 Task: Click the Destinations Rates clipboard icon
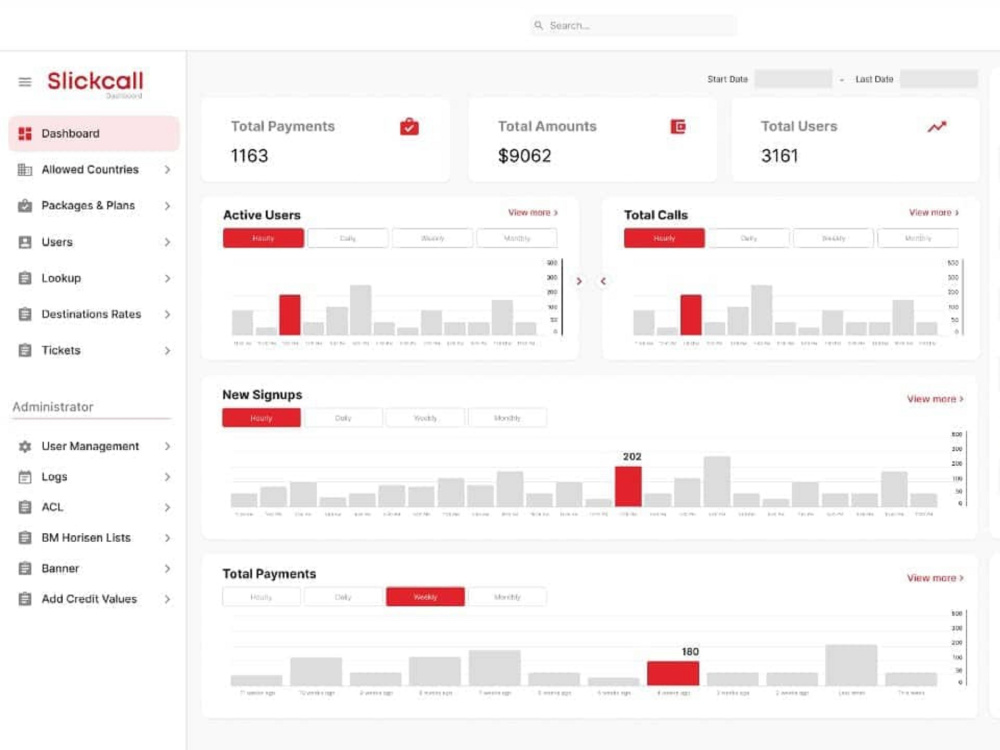pyautogui.click(x=25, y=314)
